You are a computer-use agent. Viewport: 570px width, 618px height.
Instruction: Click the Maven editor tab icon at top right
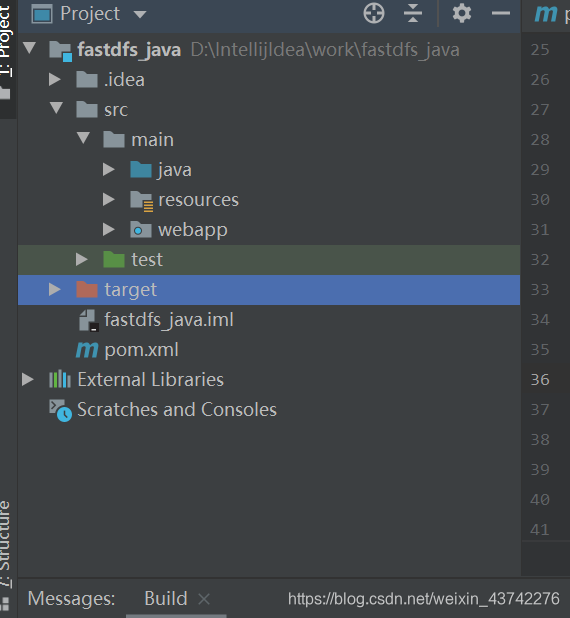point(546,14)
